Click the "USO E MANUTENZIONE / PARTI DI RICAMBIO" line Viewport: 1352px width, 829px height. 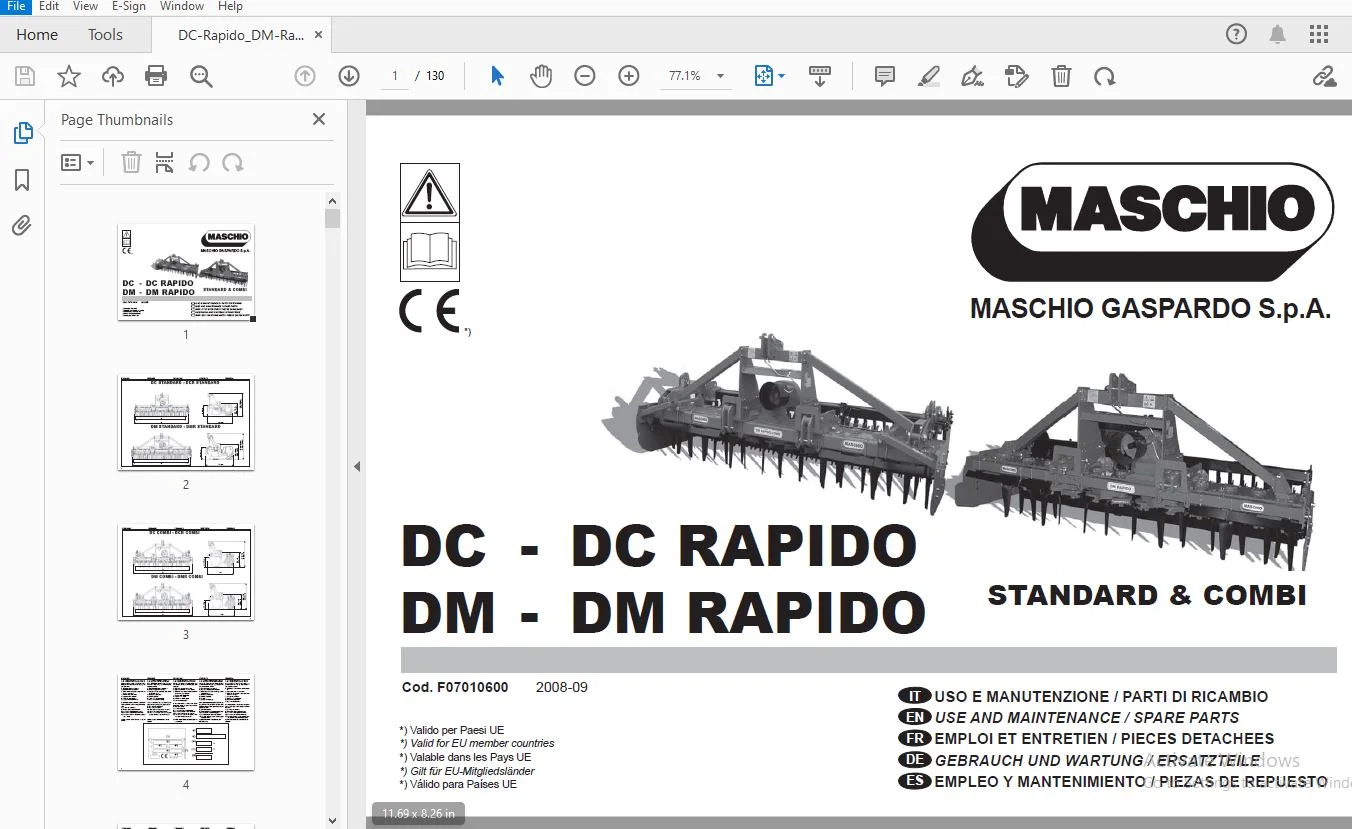pyautogui.click(x=1101, y=697)
